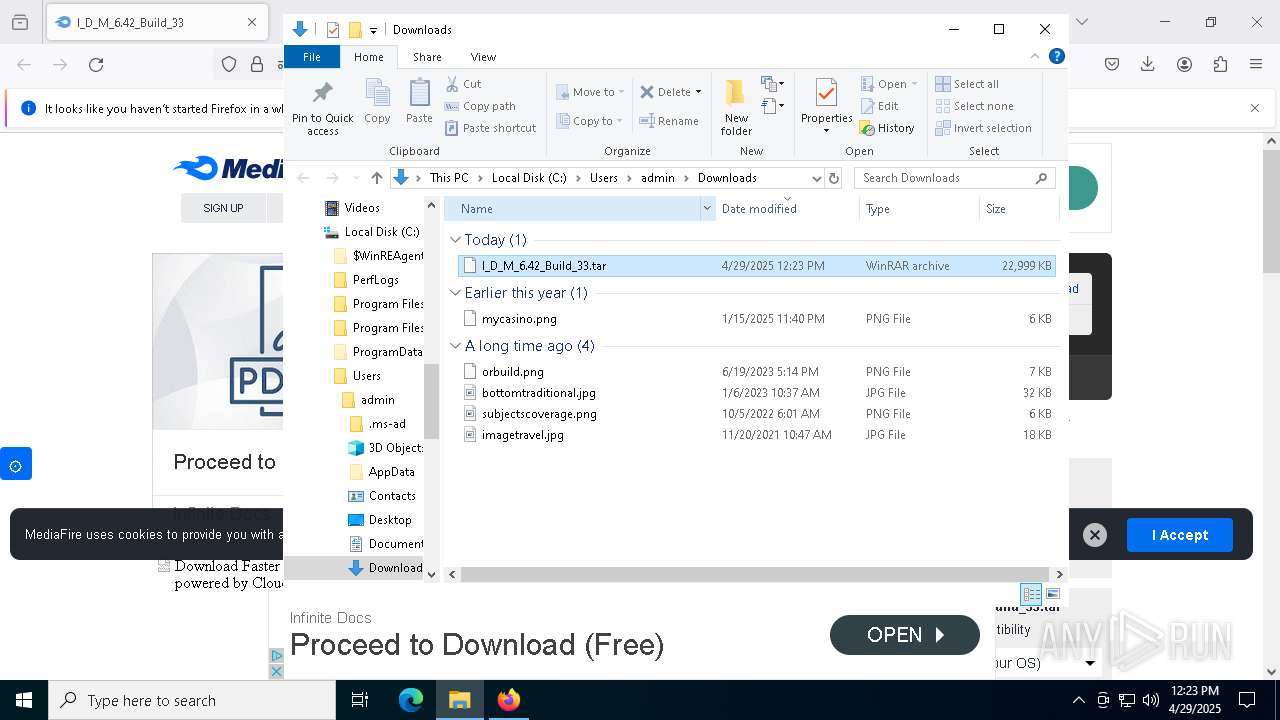Screen dimensions: 1280x720
Task: Collapse the ribbon with the chevron
Action: (x=1035, y=56)
